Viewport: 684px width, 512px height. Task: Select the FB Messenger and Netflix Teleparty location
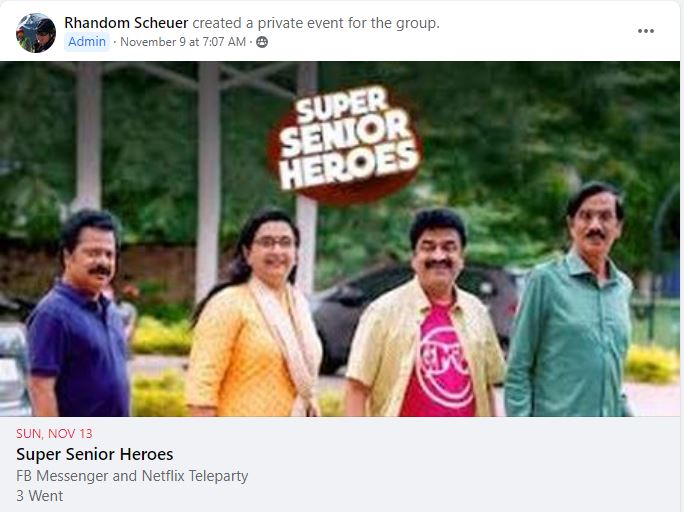point(132,476)
